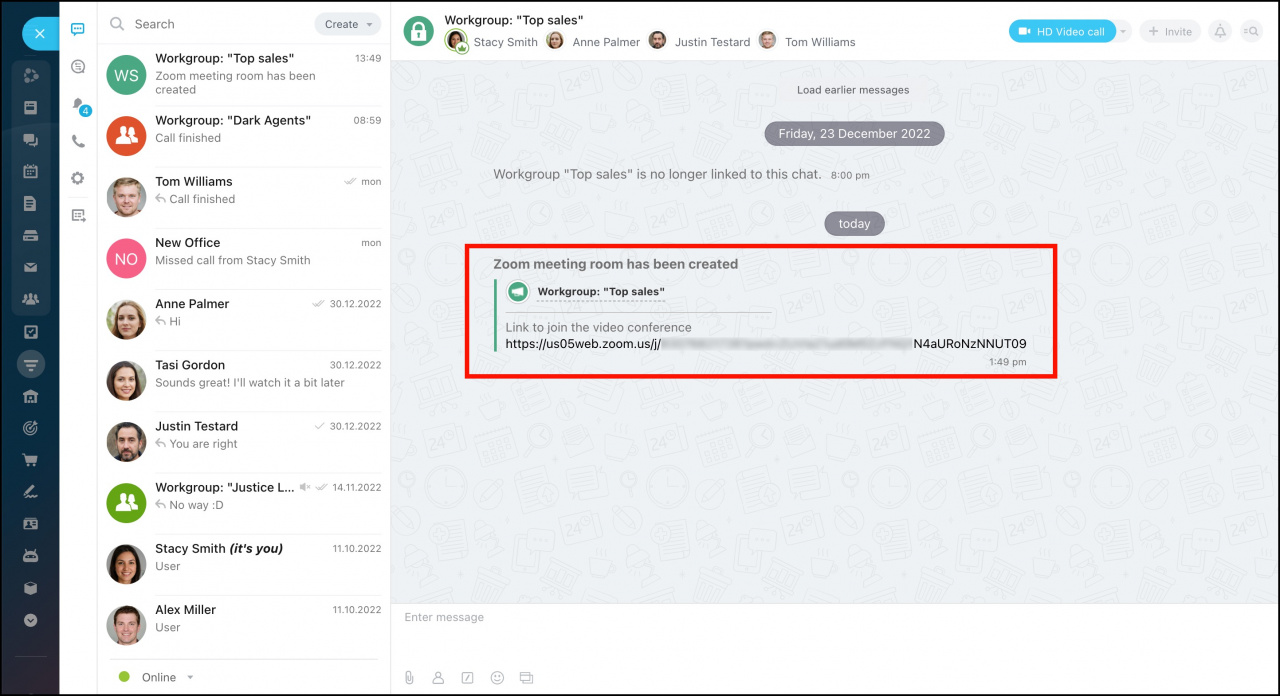Click the Friday, 23 December 2022 date label
This screenshot has height=696, width=1280.
click(854, 133)
